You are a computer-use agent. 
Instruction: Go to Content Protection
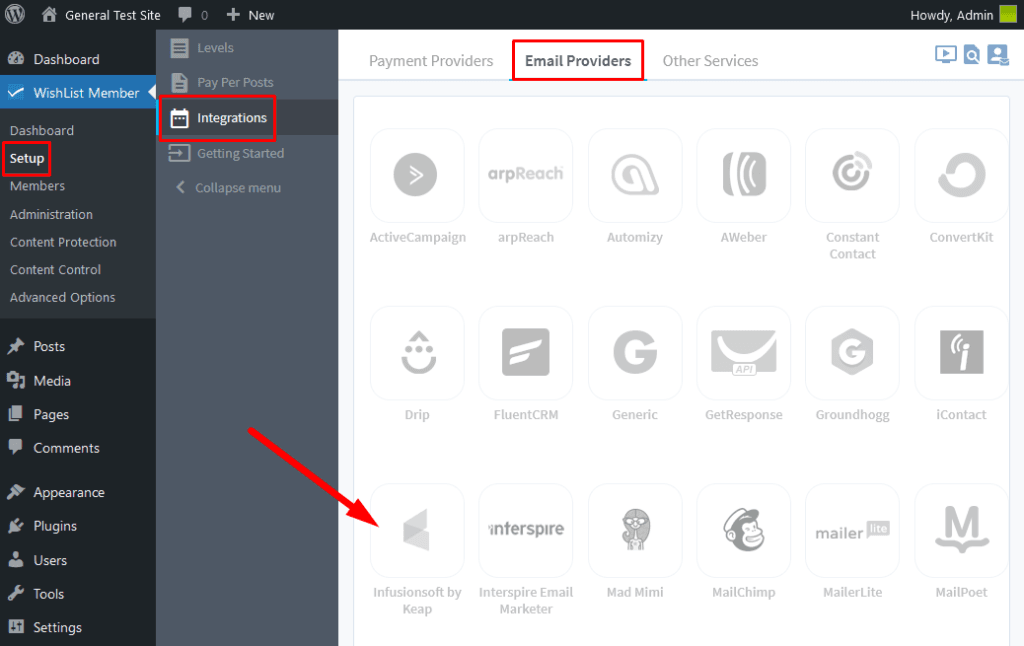(63, 242)
